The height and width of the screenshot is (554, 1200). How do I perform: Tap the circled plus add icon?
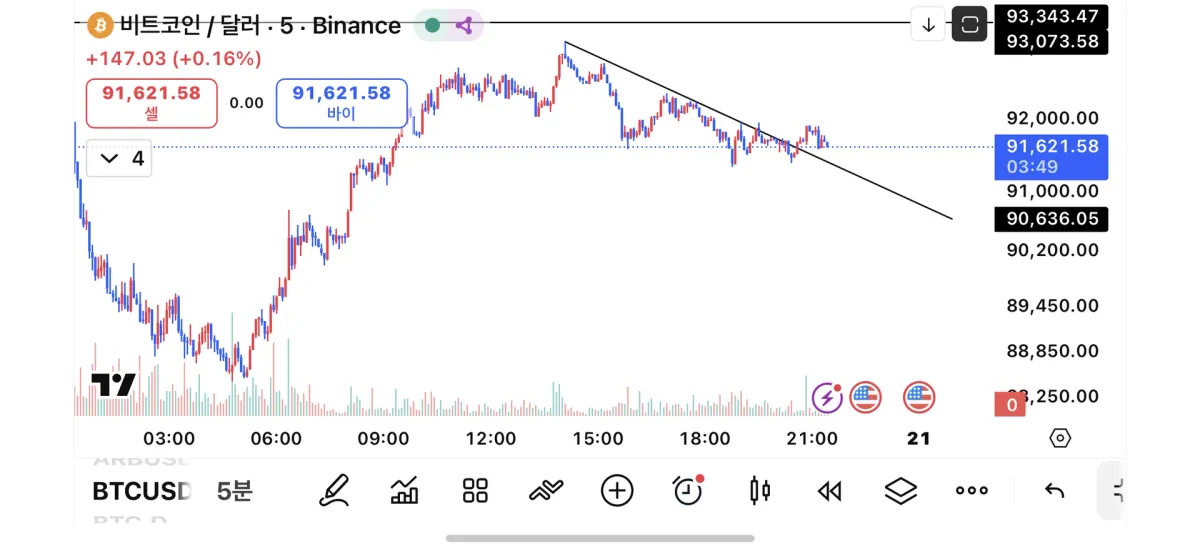tap(617, 490)
